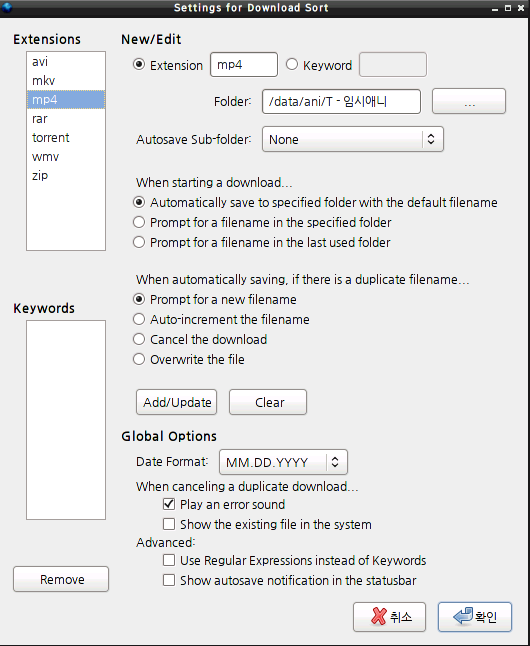Select the Keyword radio button
Image resolution: width=530 pixels, height=646 pixels.
(x=292, y=65)
